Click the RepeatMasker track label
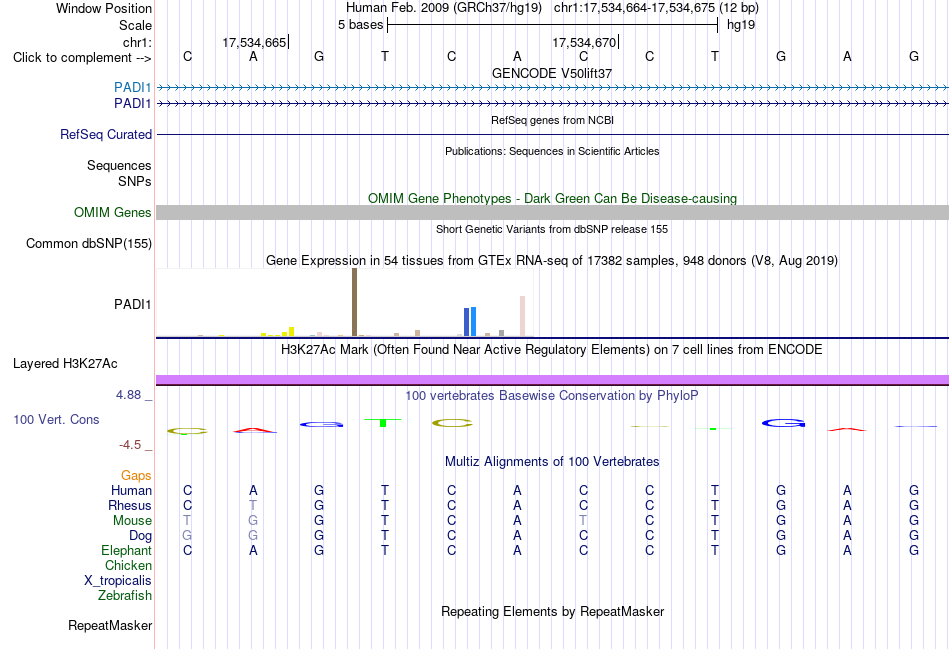Image resolution: width=950 pixels, height=649 pixels. [110, 625]
